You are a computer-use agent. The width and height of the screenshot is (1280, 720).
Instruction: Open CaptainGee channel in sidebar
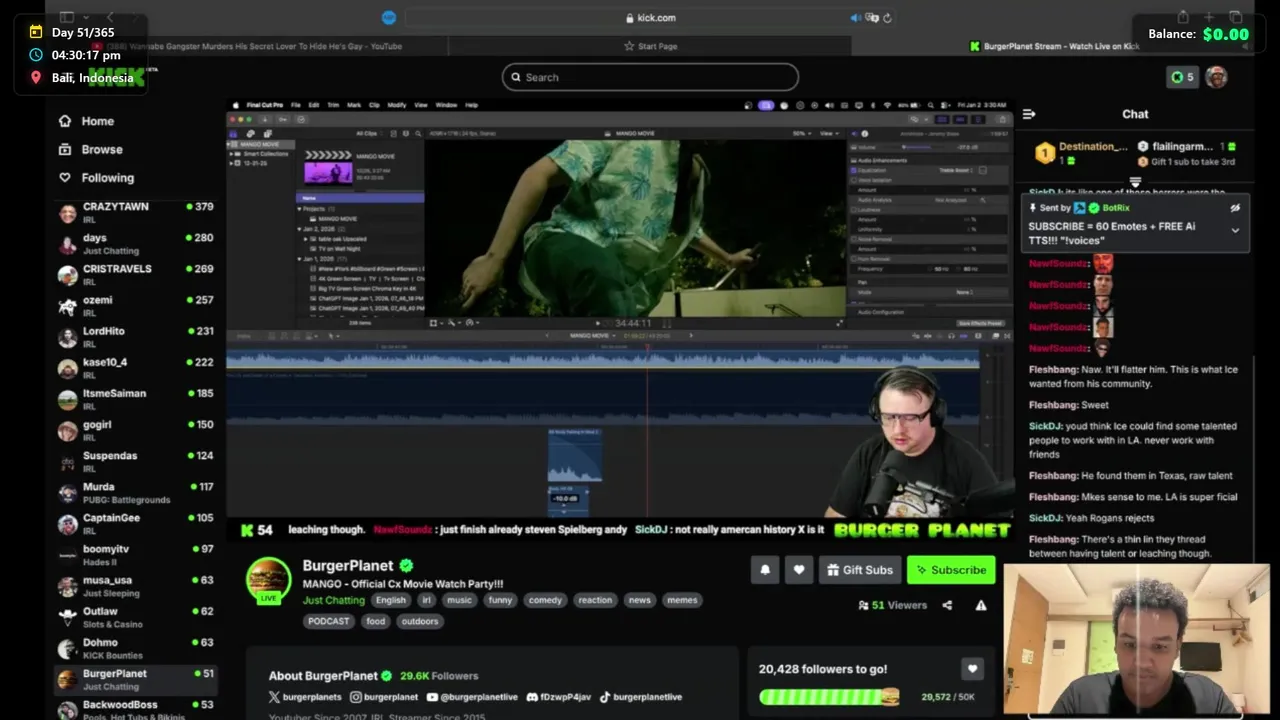[136, 524]
